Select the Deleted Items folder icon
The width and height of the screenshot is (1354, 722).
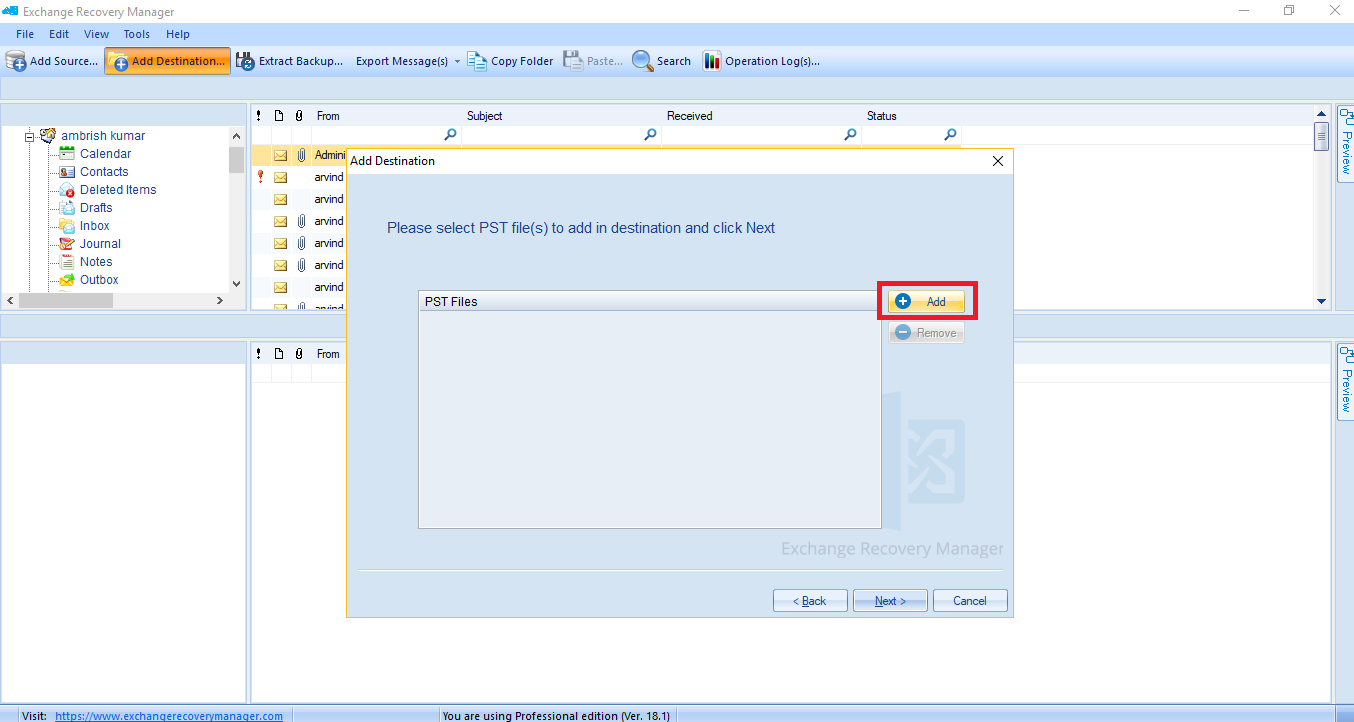(x=67, y=189)
